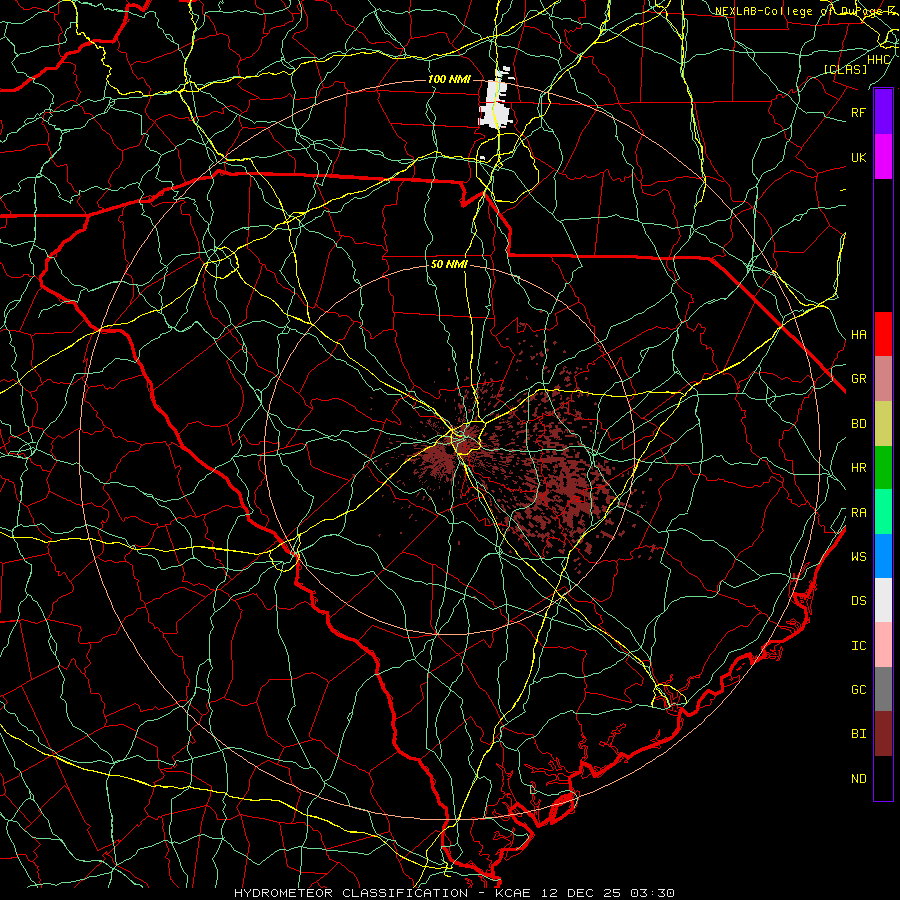Select the yellow BD legend swatch
This screenshot has height=900, width=900.
coord(883,423)
